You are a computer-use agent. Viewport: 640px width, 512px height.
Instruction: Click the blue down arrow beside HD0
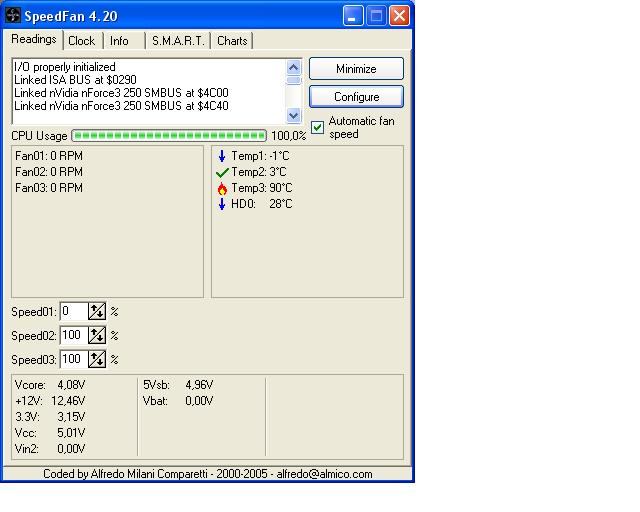[x=222, y=204]
